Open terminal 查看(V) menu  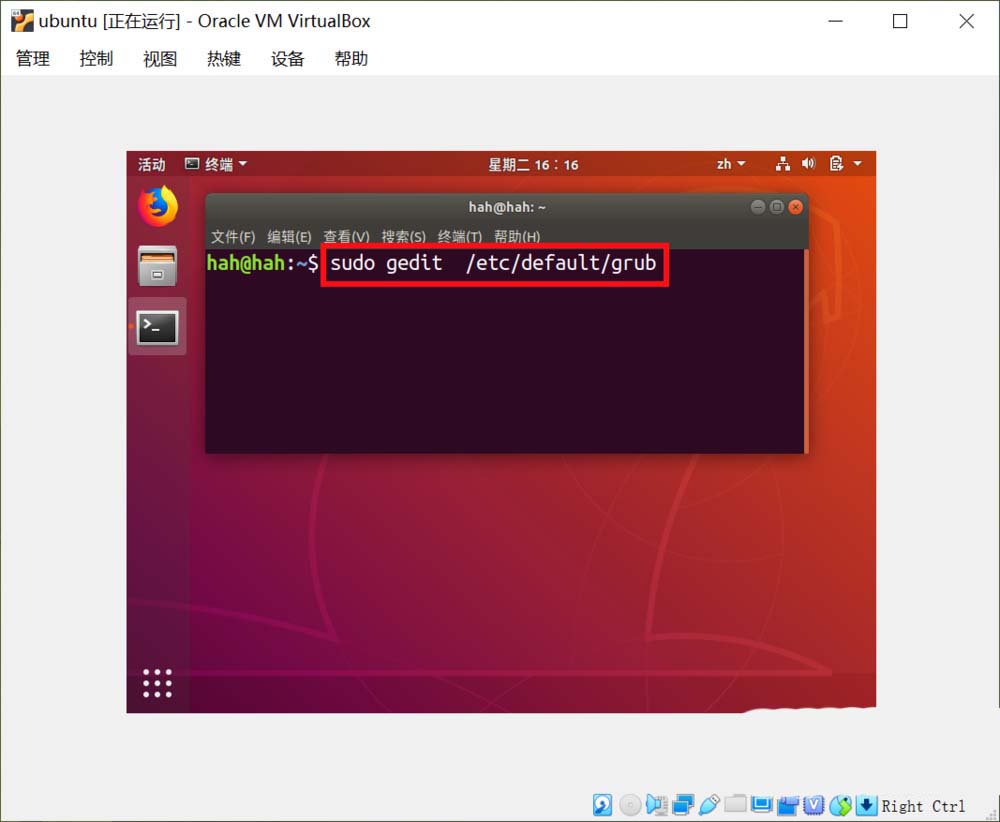[x=346, y=237]
